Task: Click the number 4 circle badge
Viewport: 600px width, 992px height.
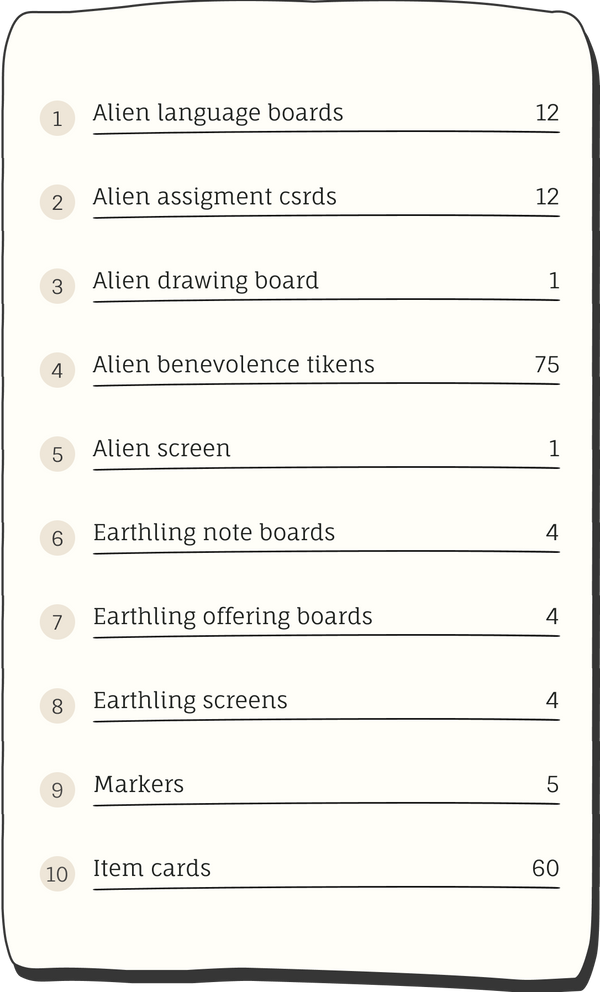Action: coord(57,370)
